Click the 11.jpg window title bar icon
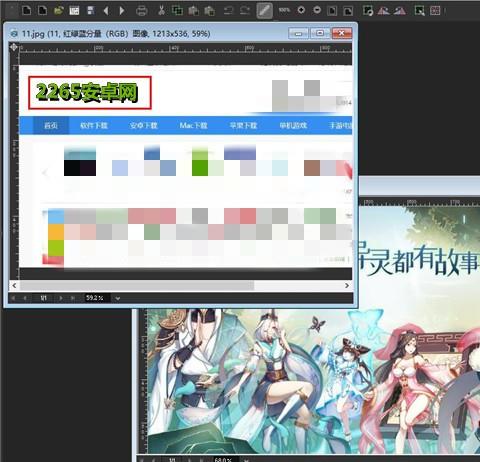The height and width of the screenshot is (462, 480). 14,34
